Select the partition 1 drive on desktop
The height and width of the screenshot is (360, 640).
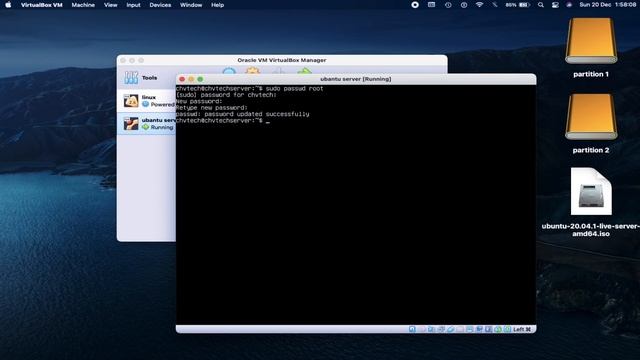591,47
